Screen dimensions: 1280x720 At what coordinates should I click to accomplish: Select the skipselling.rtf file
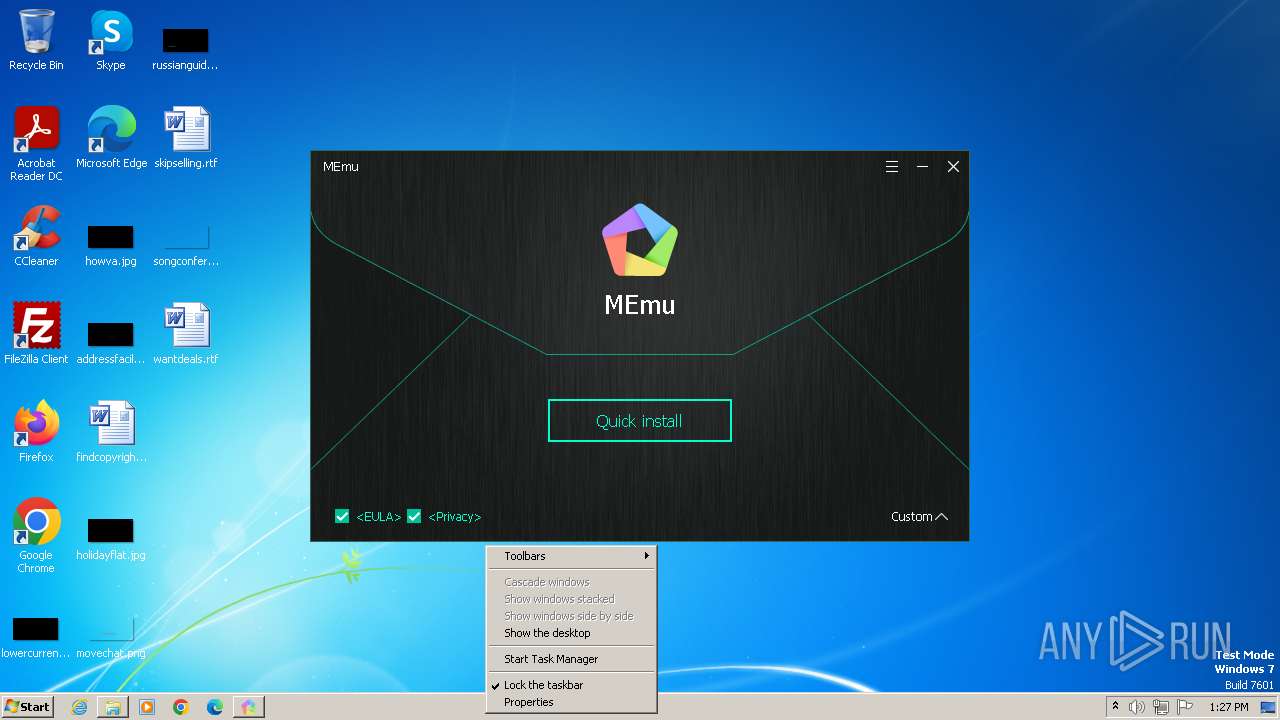pos(186,139)
